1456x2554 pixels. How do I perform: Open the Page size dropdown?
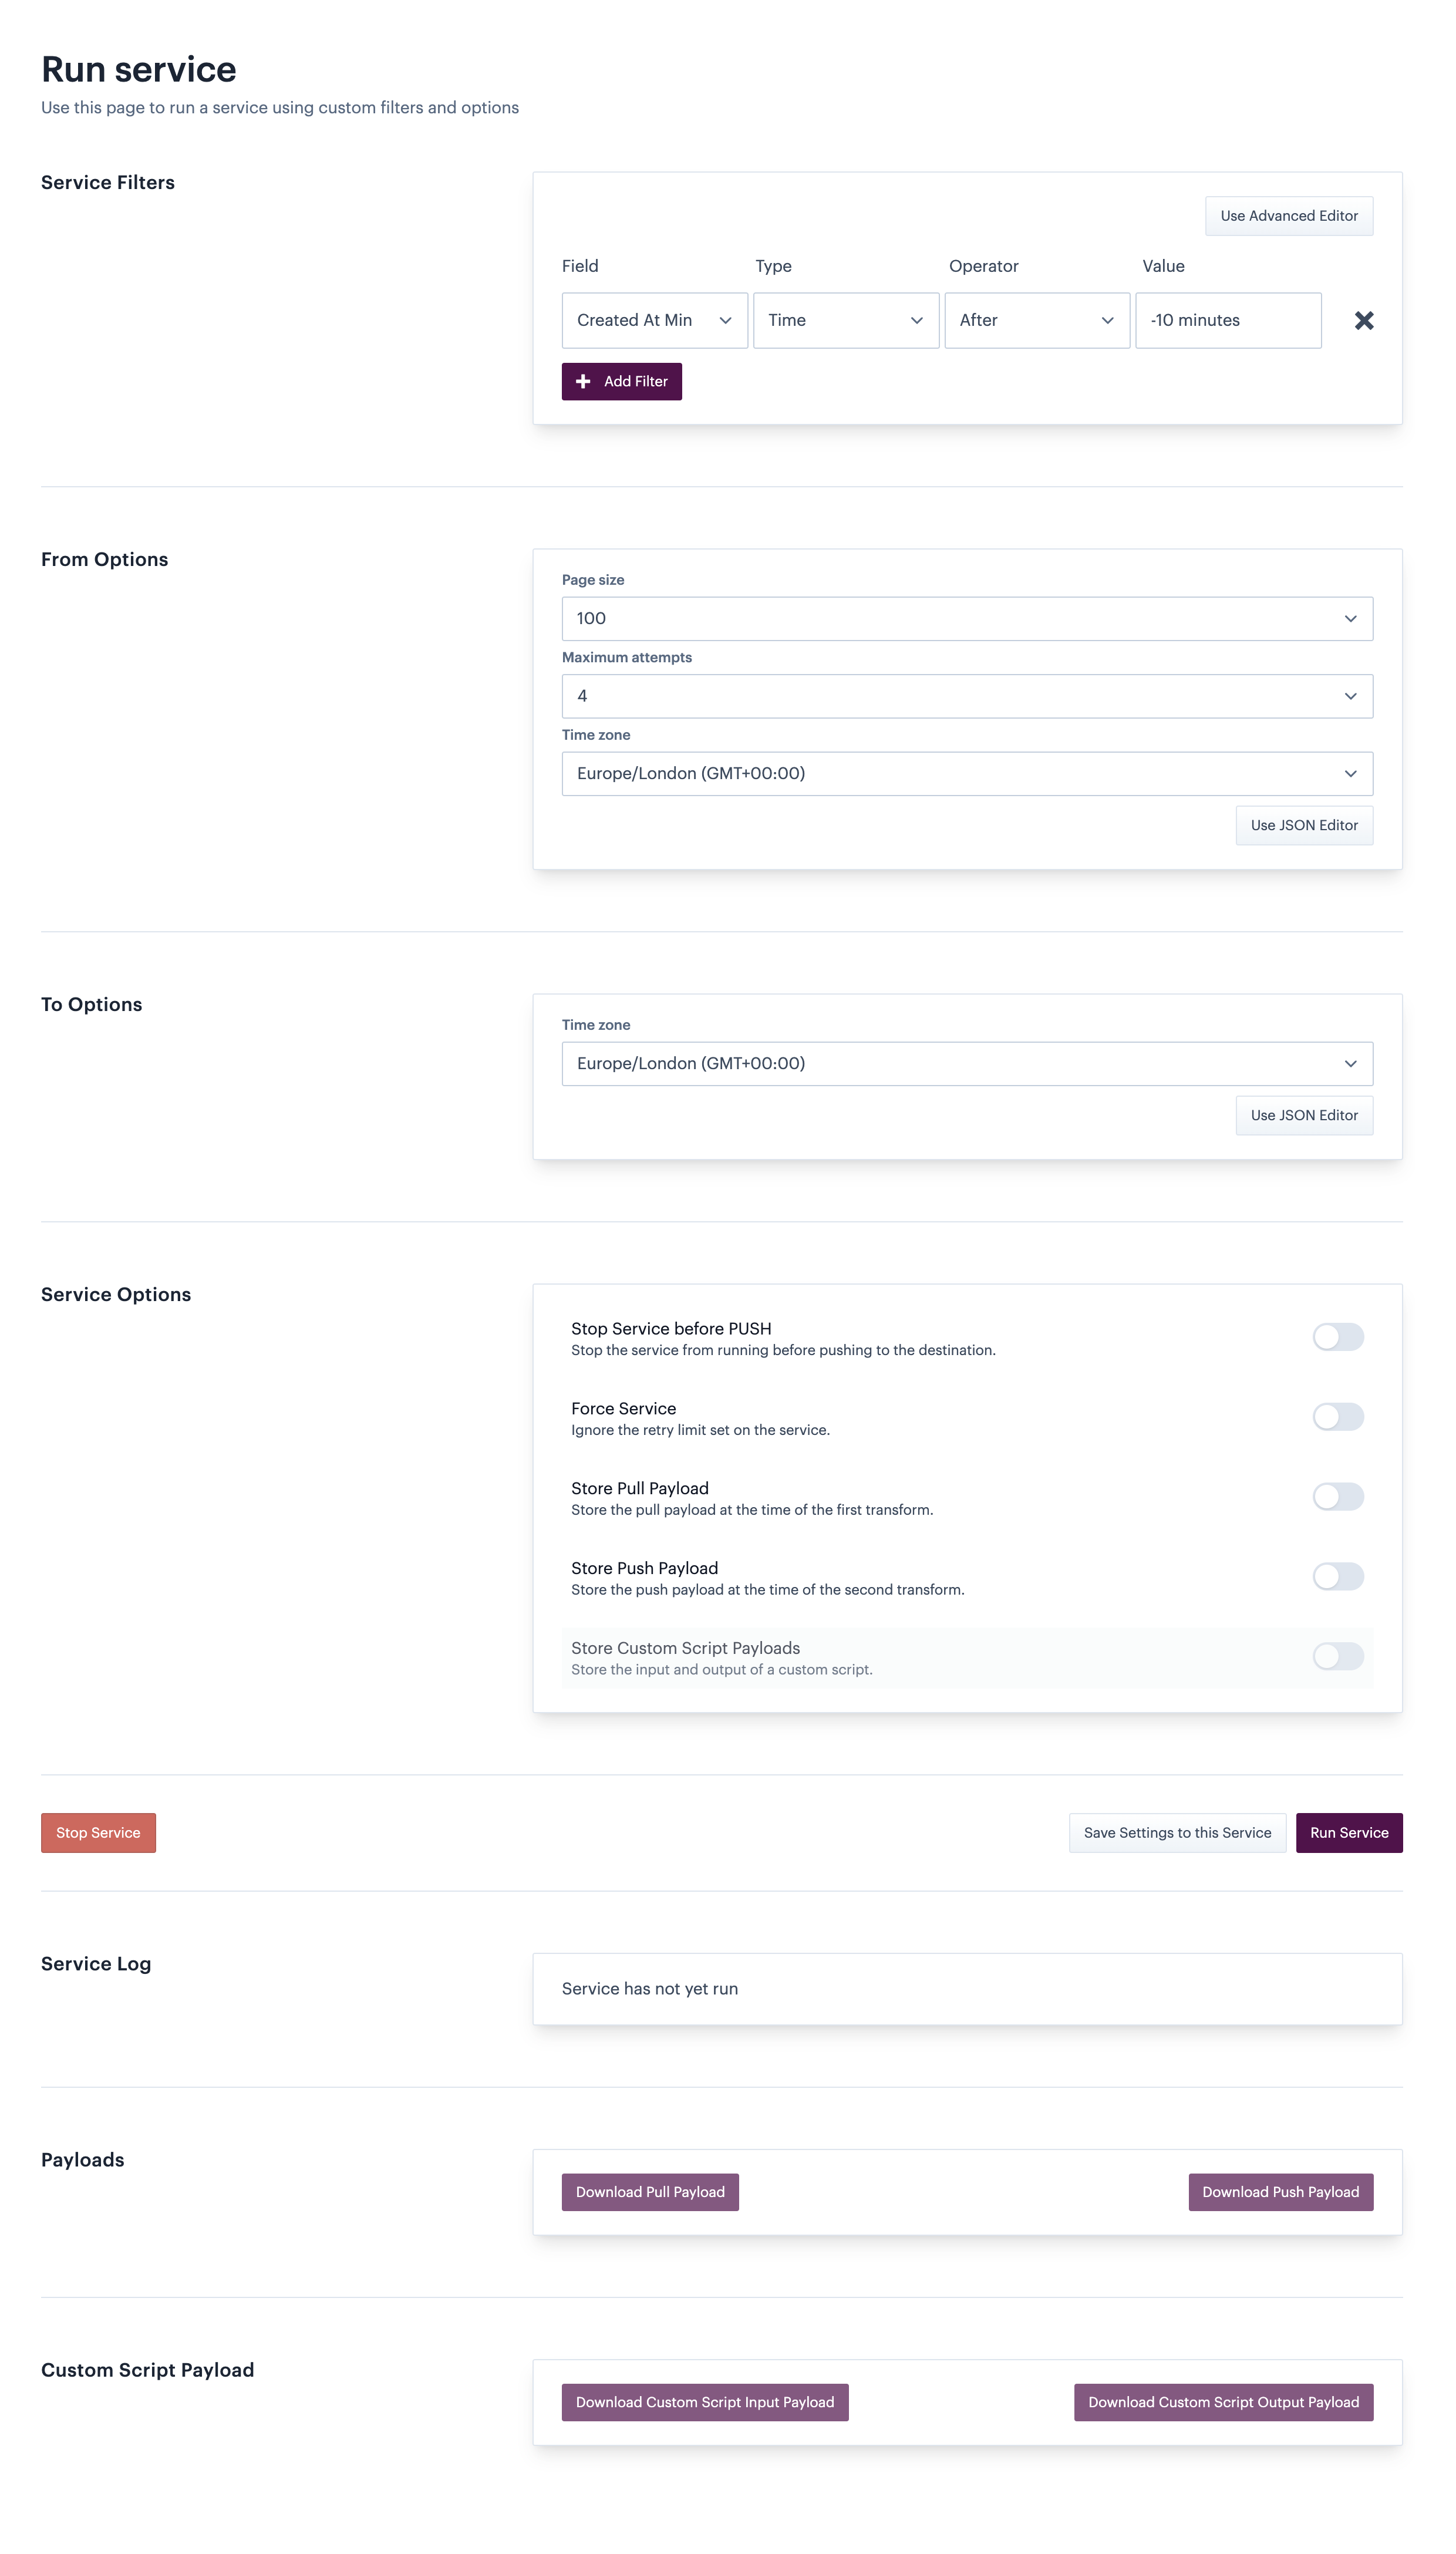(x=966, y=618)
